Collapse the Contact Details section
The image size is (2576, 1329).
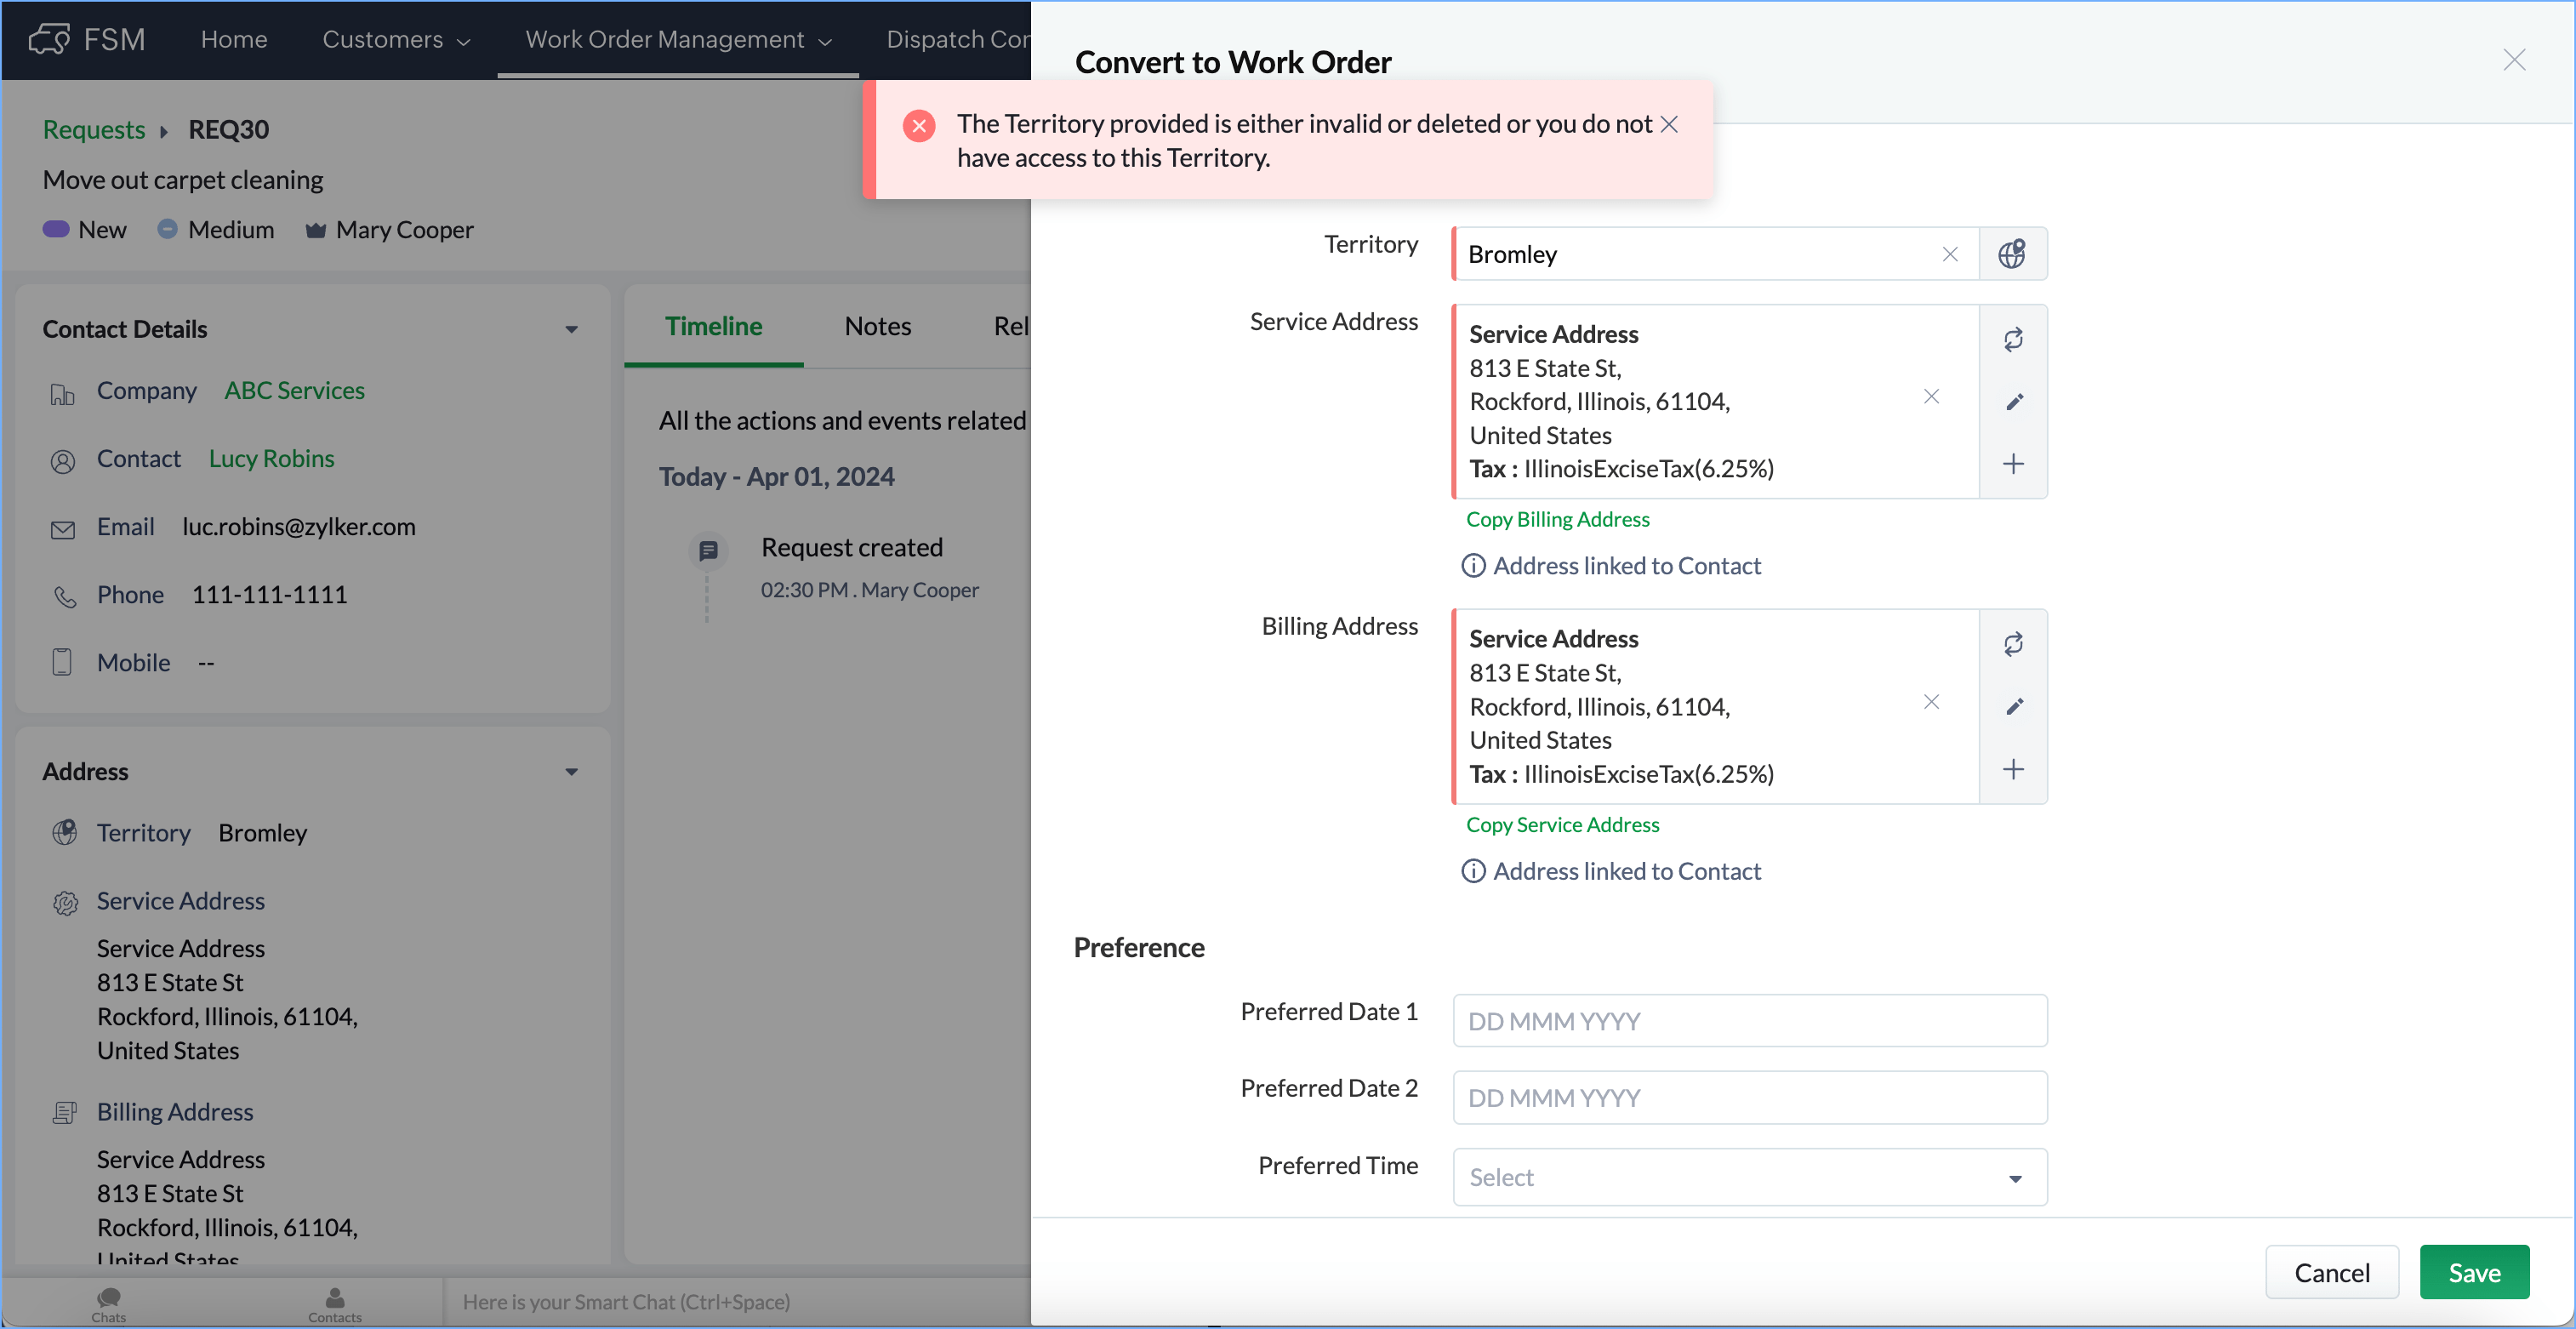[571, 329]
